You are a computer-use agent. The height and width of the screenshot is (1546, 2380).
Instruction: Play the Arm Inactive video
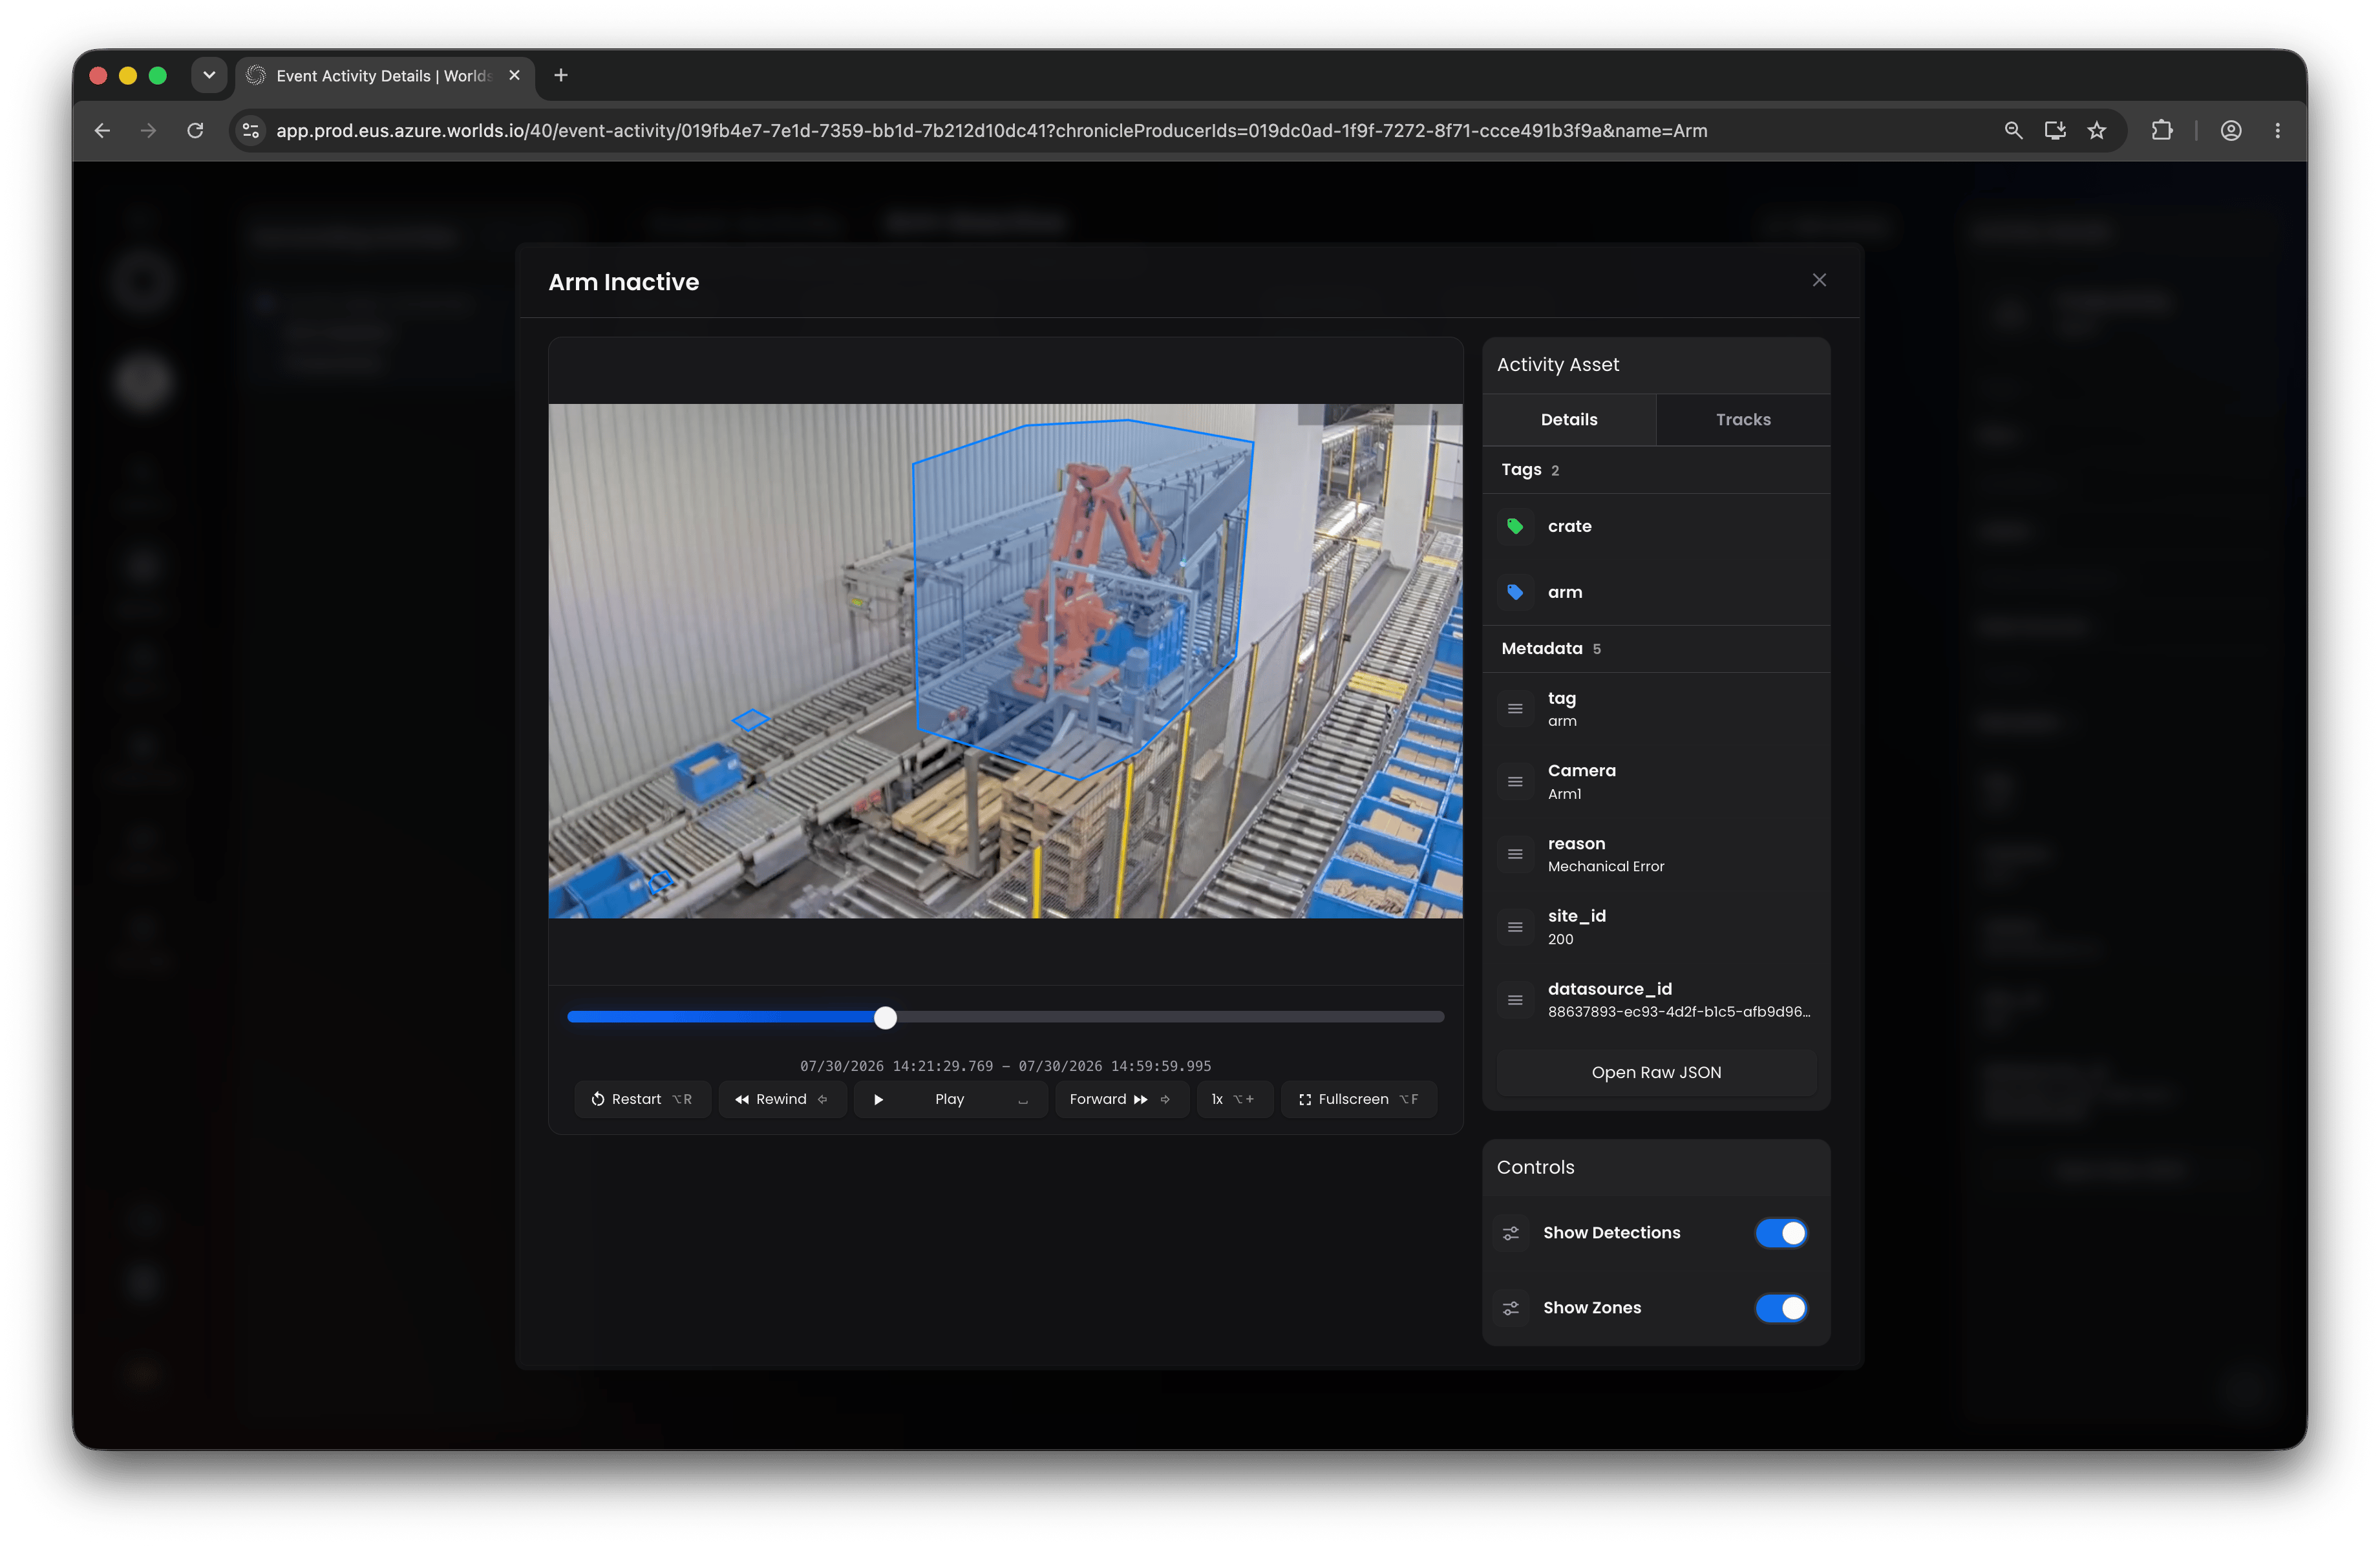(950, 1099)
